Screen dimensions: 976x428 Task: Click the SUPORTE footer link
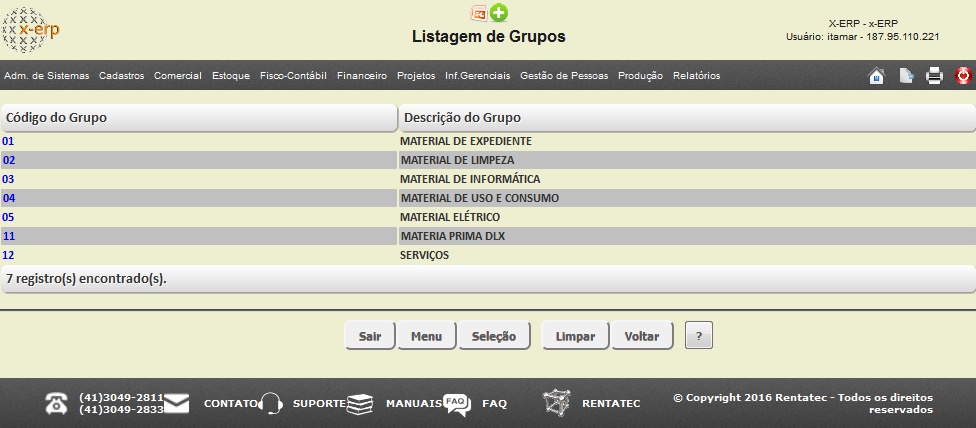click(319, 404)
